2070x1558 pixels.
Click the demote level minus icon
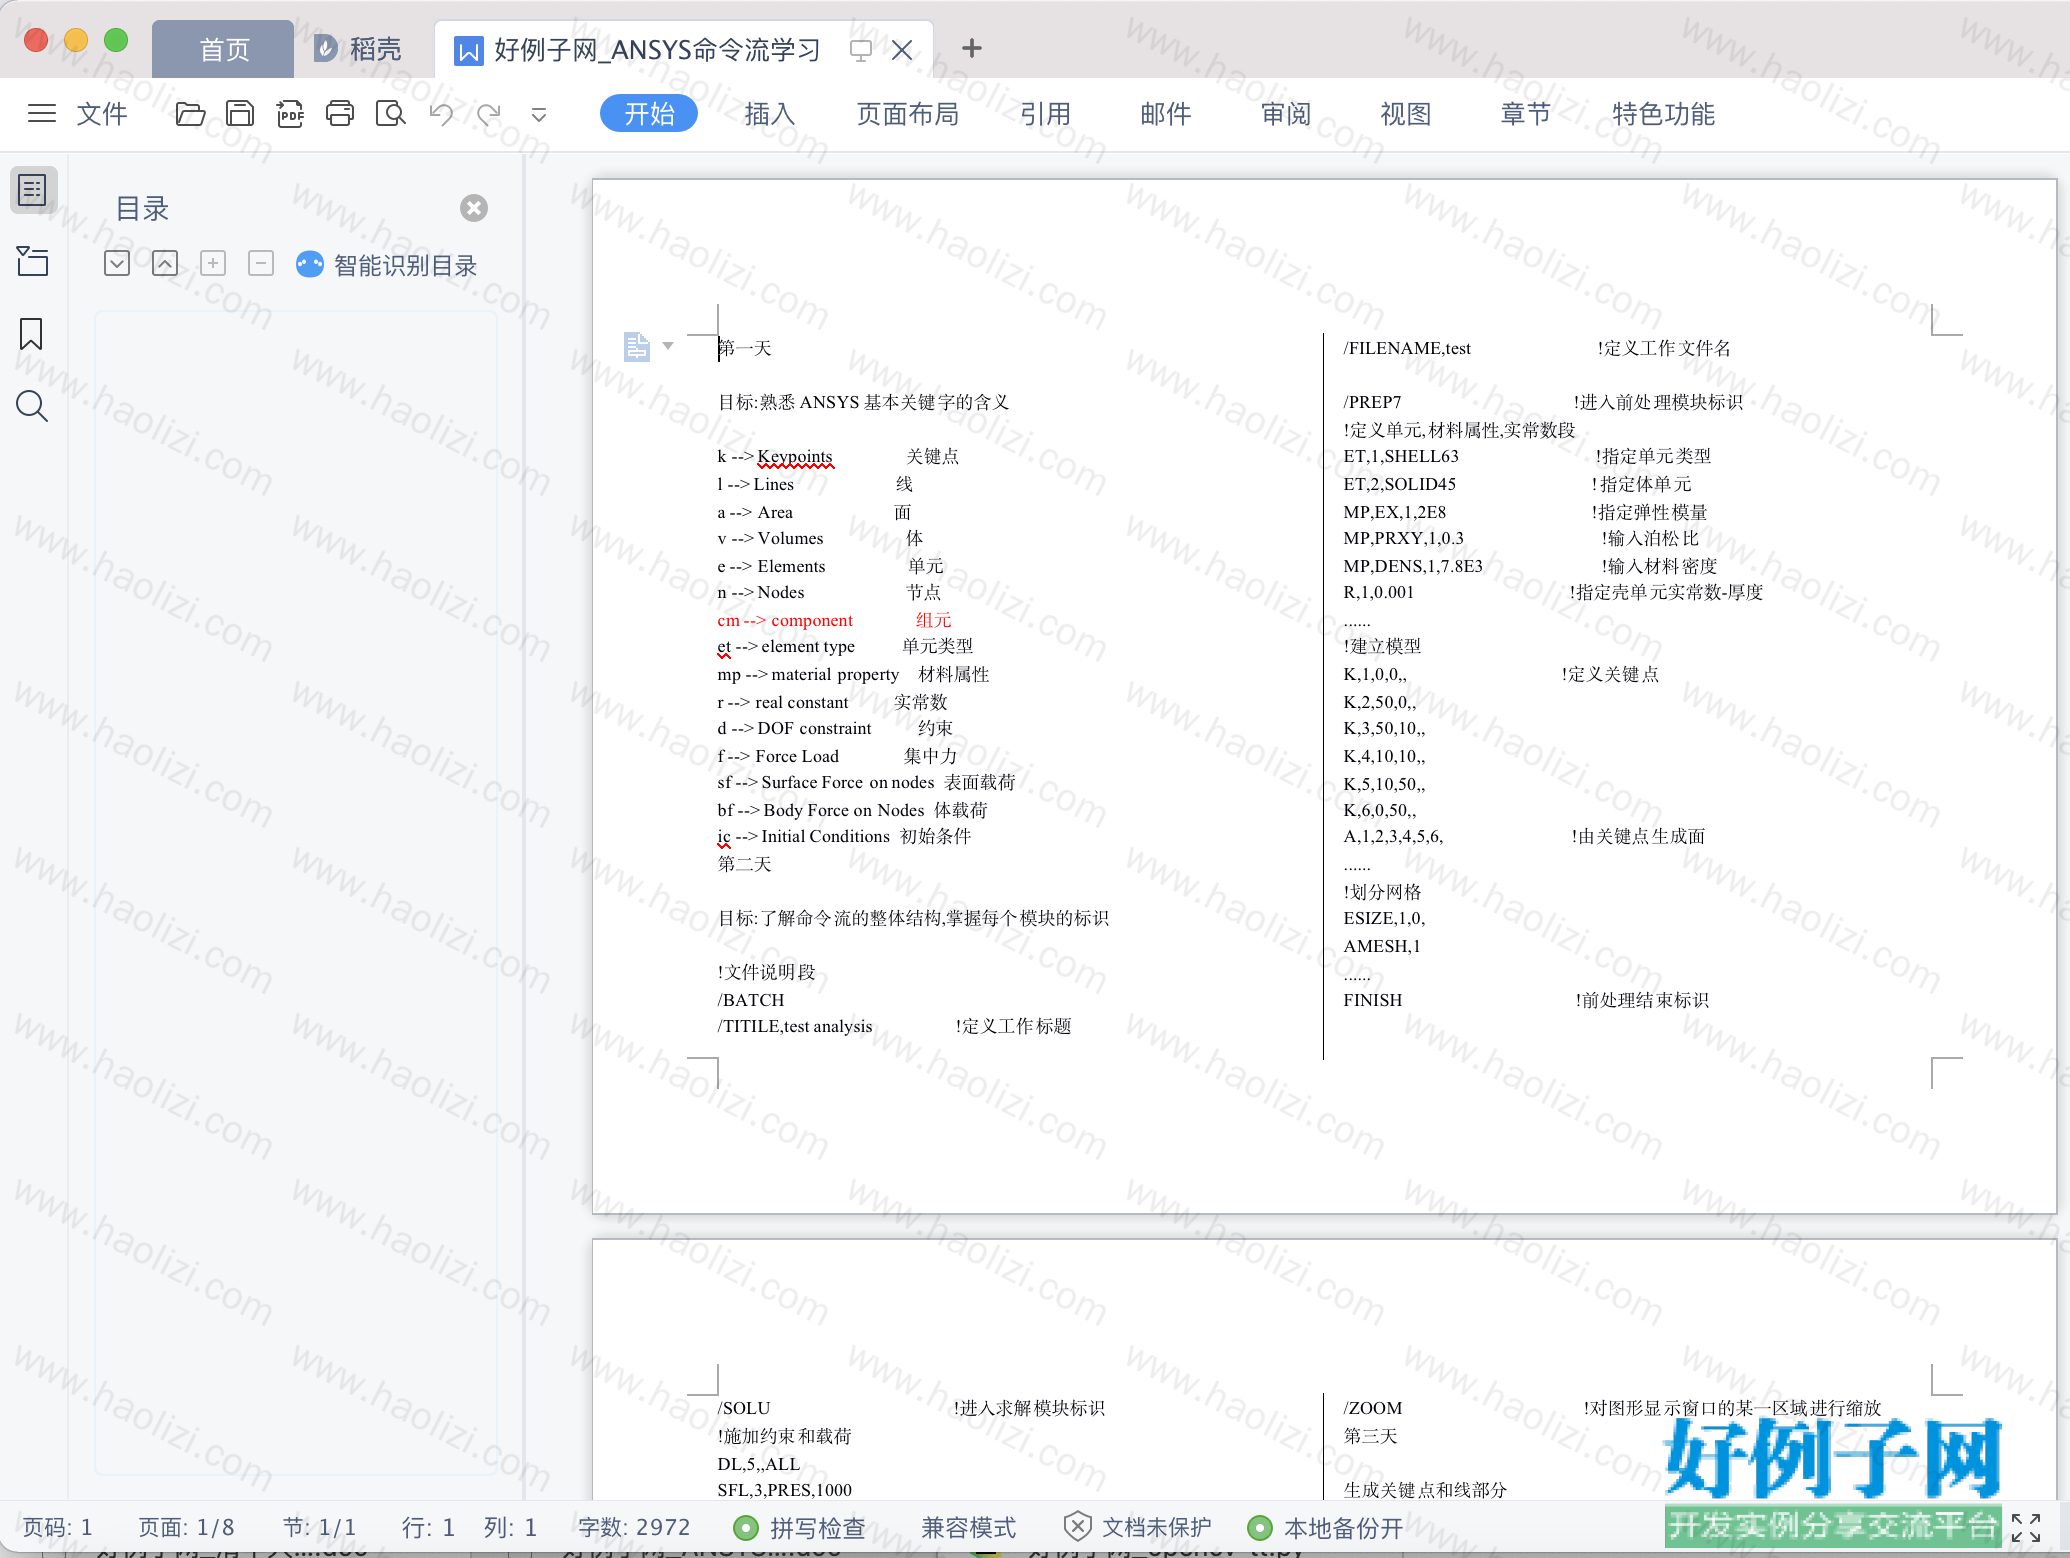[x=261, y=264]
